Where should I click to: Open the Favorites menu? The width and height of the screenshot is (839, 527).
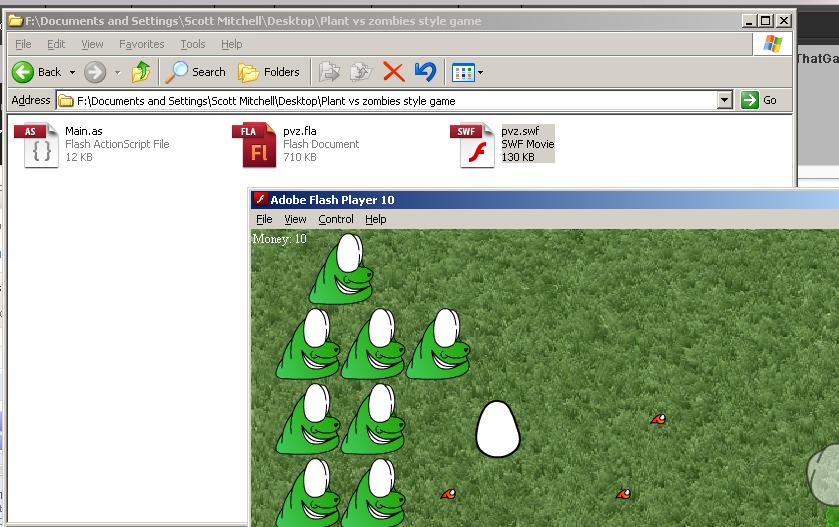pyautogui.click(x=142, y=44)
